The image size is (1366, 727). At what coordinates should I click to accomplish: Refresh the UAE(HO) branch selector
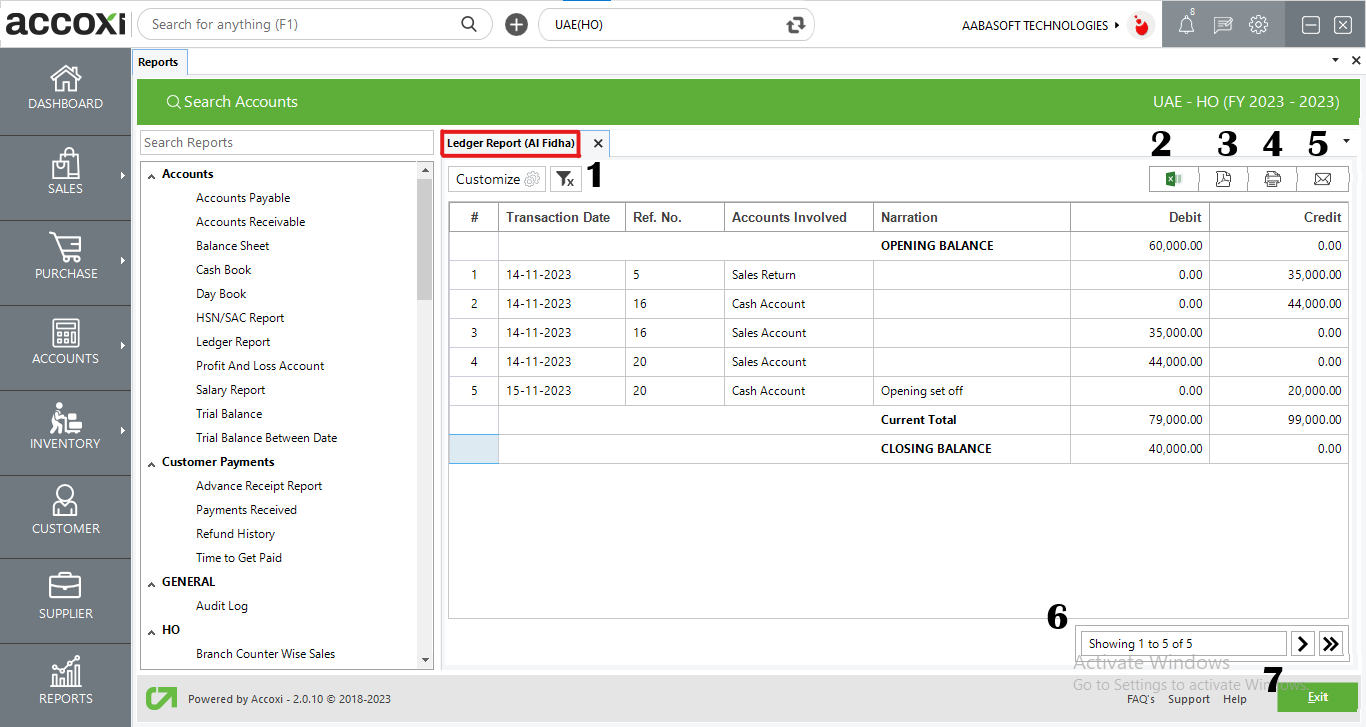click(x=796, y=25)
